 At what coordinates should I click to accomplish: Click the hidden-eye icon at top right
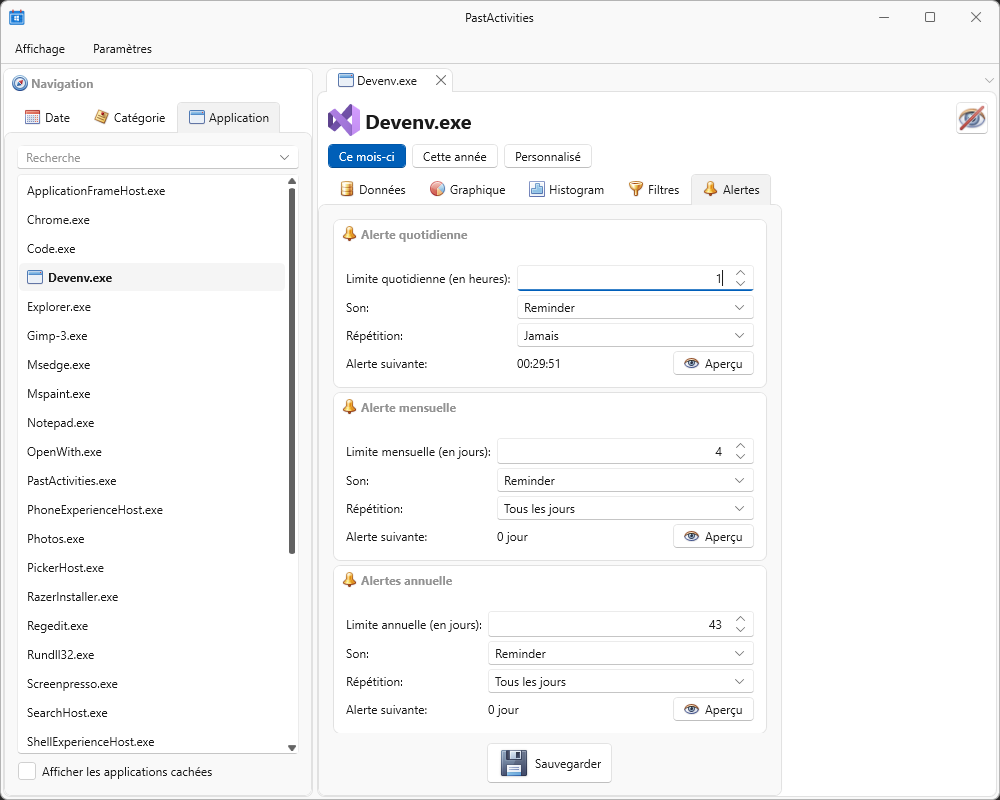[x=971, y=118]
